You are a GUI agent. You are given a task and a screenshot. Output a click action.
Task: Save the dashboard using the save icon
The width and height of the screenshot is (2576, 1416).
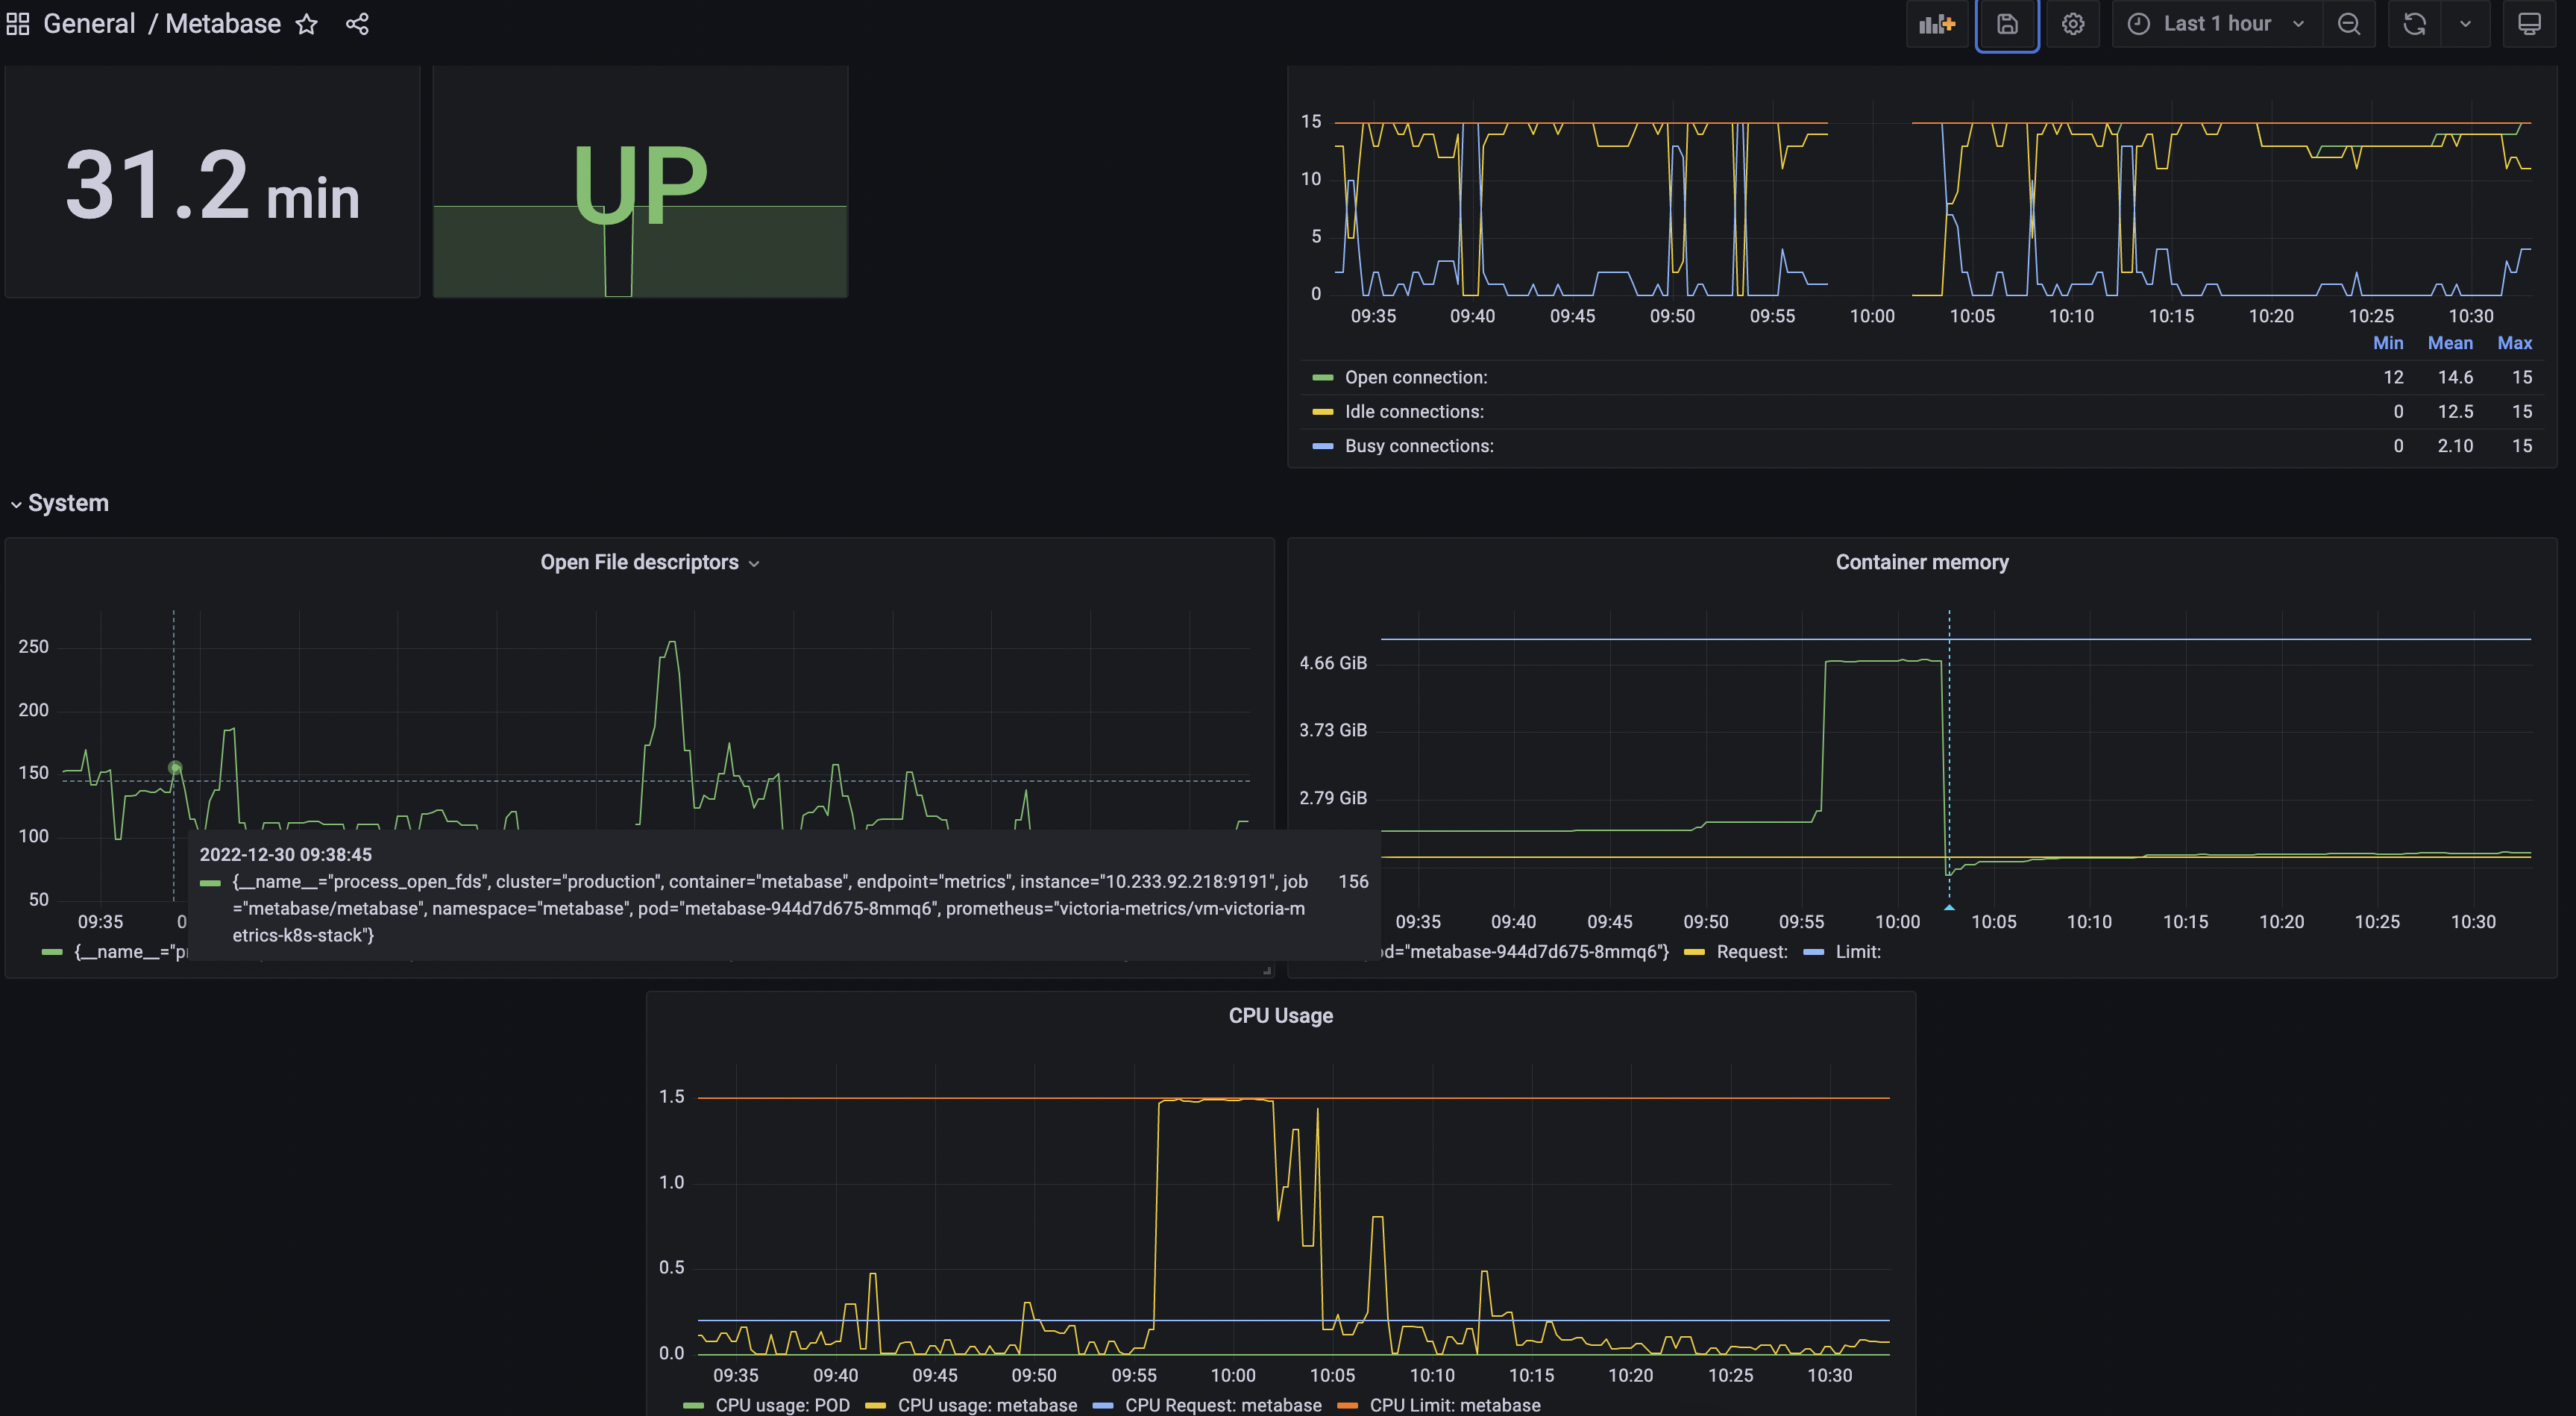(2007, 23)
